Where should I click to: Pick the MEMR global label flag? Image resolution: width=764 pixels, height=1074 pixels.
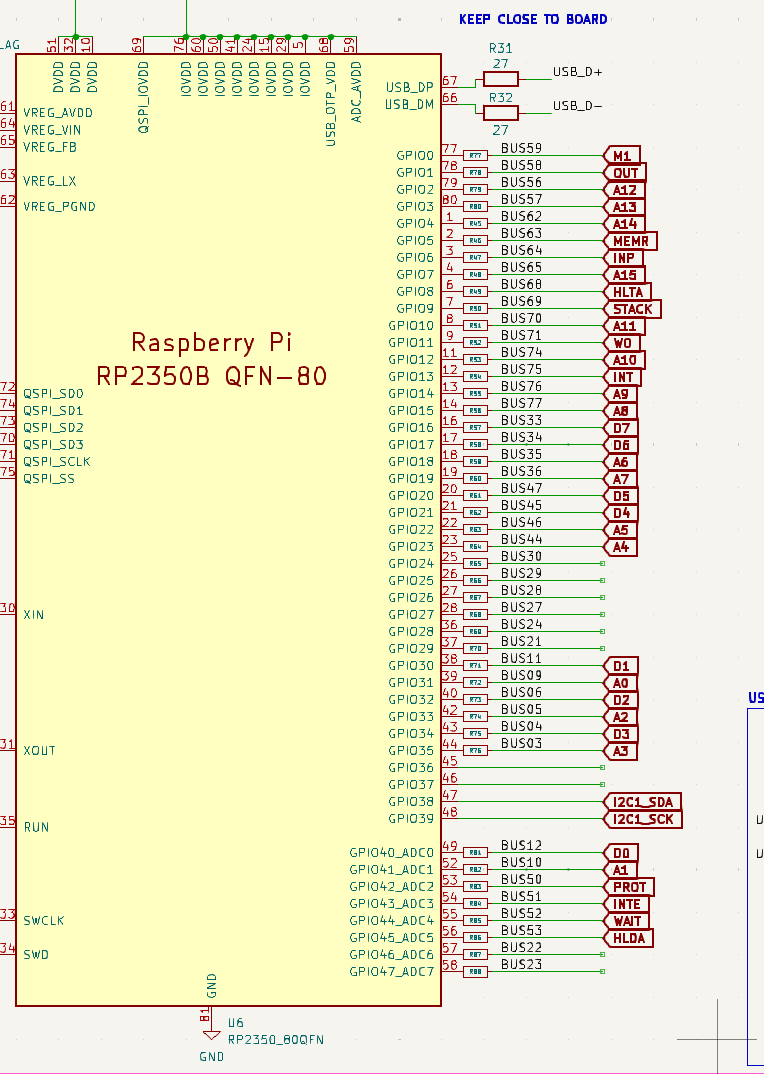pos(630,241)
